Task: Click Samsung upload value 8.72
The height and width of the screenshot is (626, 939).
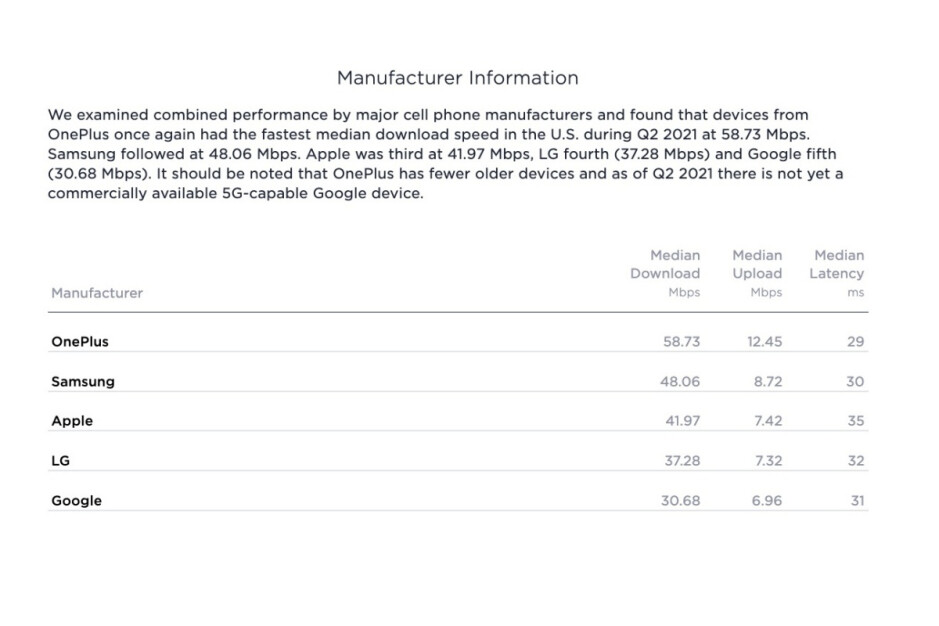Action: tap(766, 381)
